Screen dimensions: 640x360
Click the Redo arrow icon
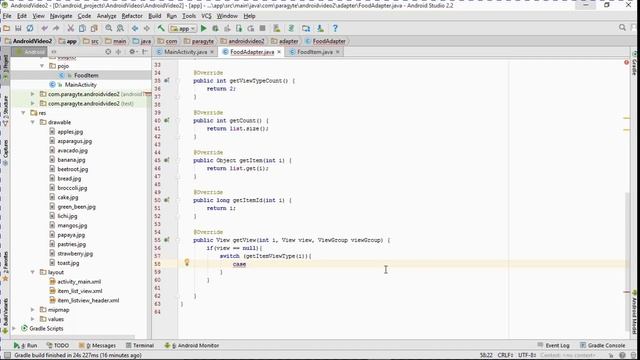coord(56,28)
